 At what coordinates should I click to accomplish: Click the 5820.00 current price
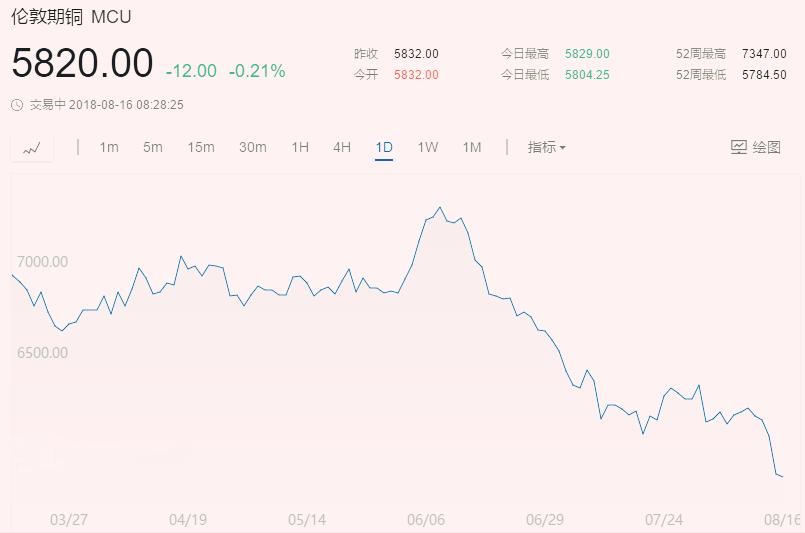(x=82, y=65)
